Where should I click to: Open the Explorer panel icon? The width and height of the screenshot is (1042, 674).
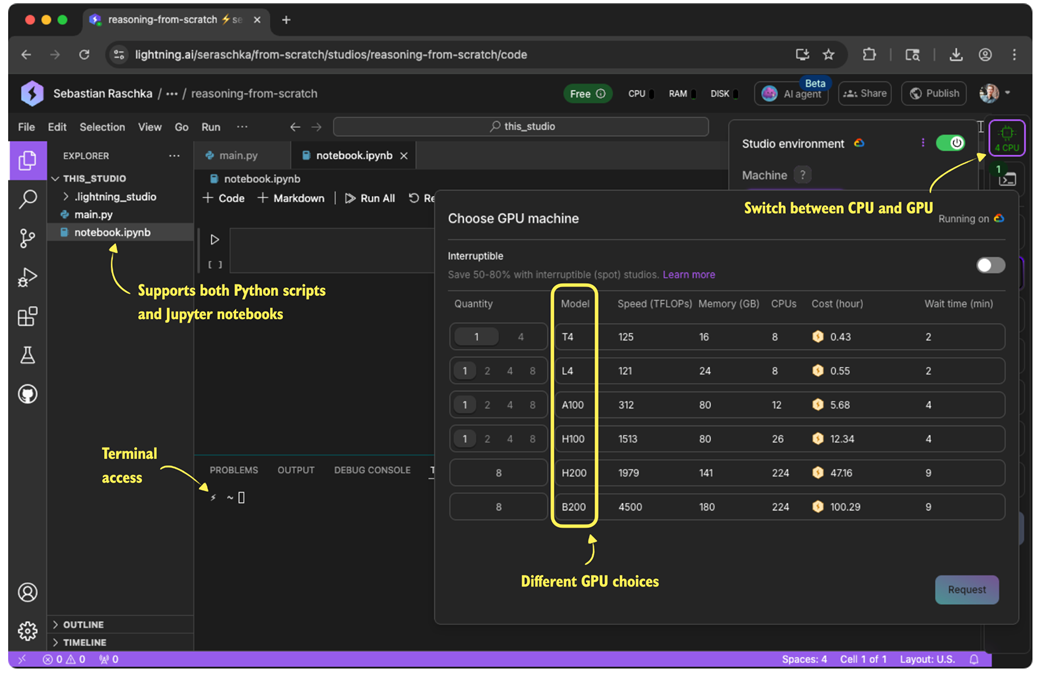[27, 159]
